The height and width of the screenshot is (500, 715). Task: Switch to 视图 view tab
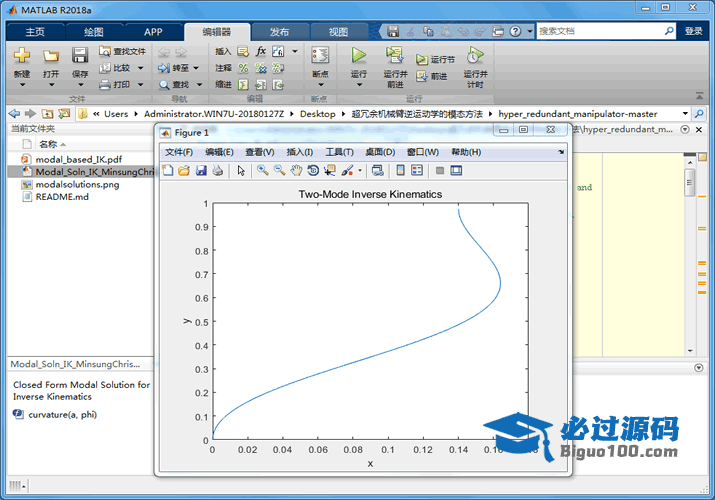point(338,32)
